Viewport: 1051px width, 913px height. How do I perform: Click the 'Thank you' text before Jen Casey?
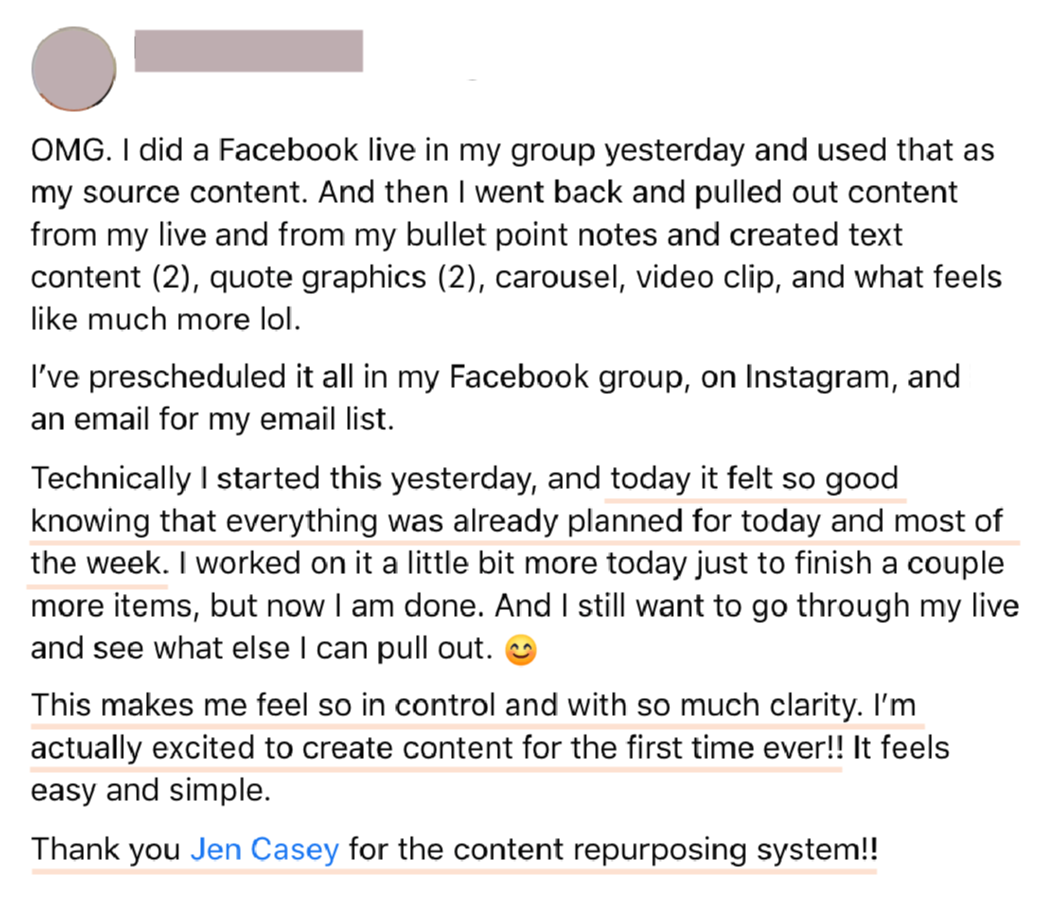pyautogui.click(x=106, y=849)
